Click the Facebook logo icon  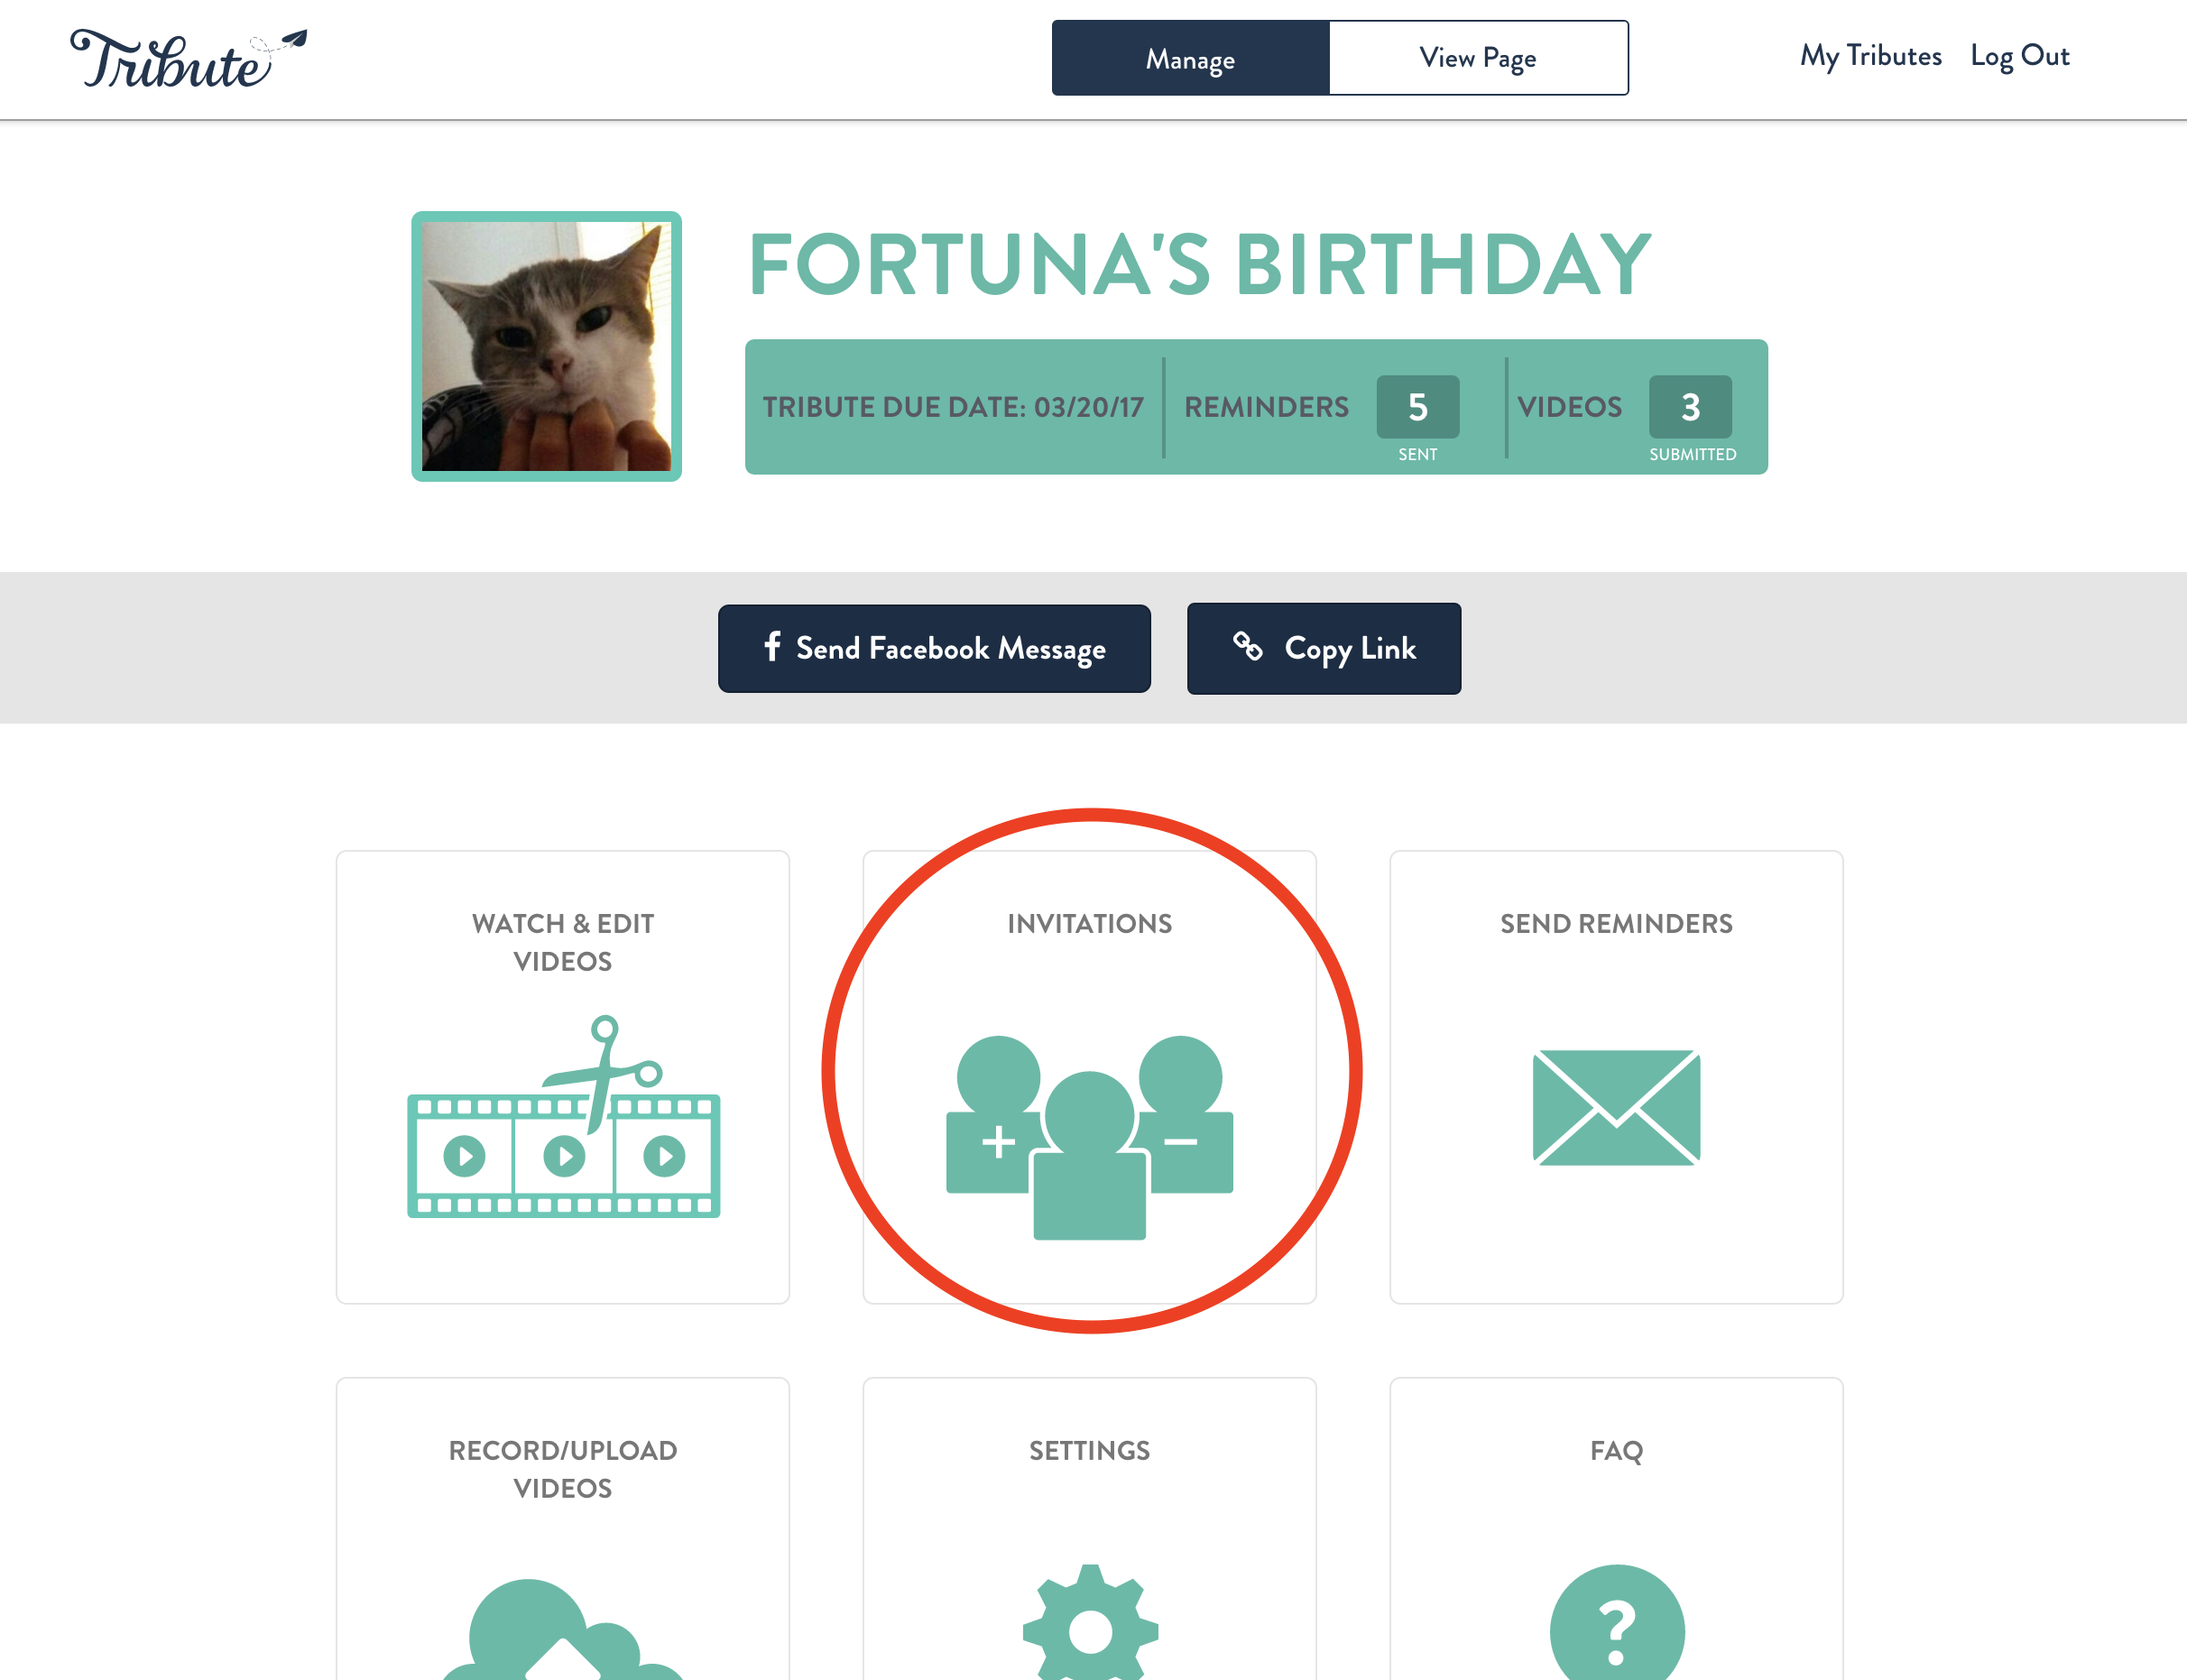(x=772, y=646)
